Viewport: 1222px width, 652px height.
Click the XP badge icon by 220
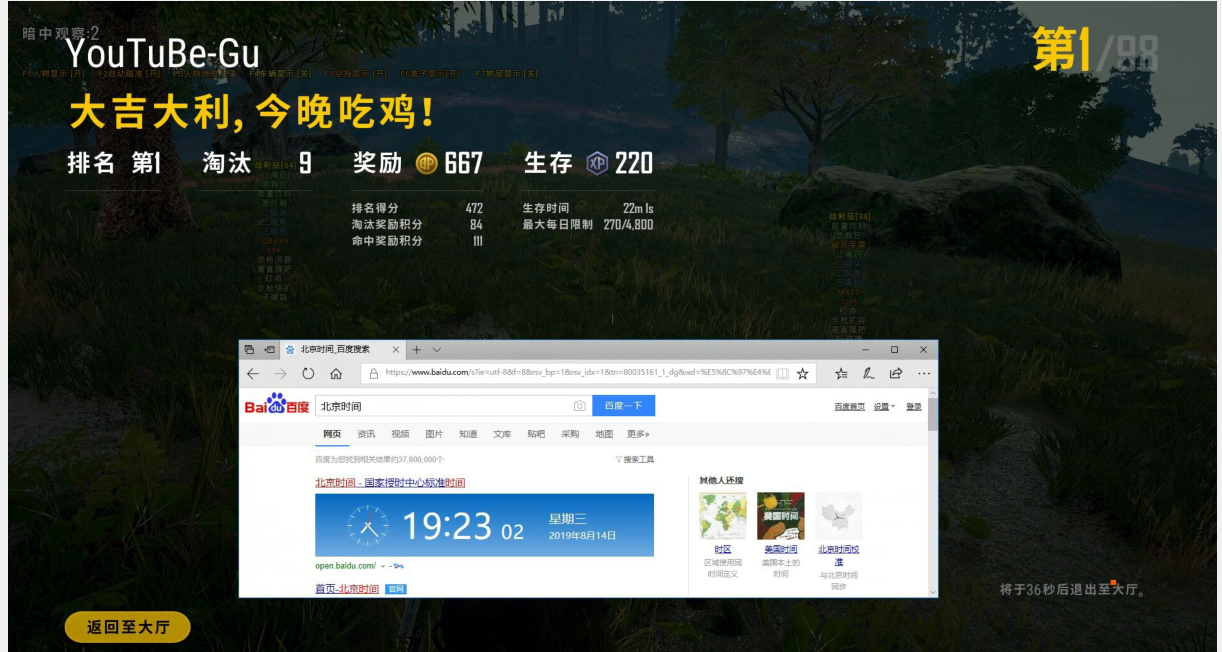598,164
